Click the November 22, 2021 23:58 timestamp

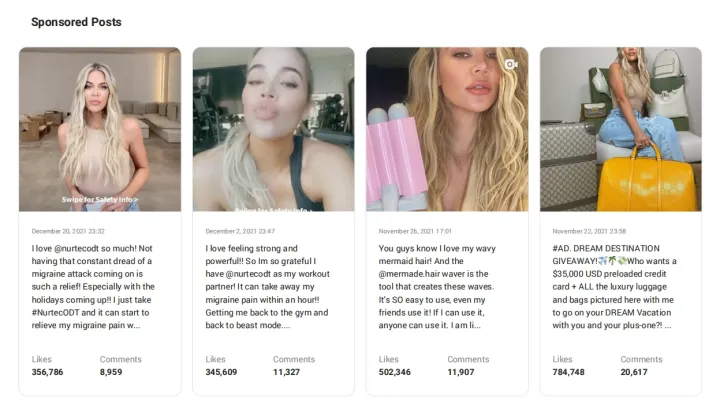(x=589, y=231)
